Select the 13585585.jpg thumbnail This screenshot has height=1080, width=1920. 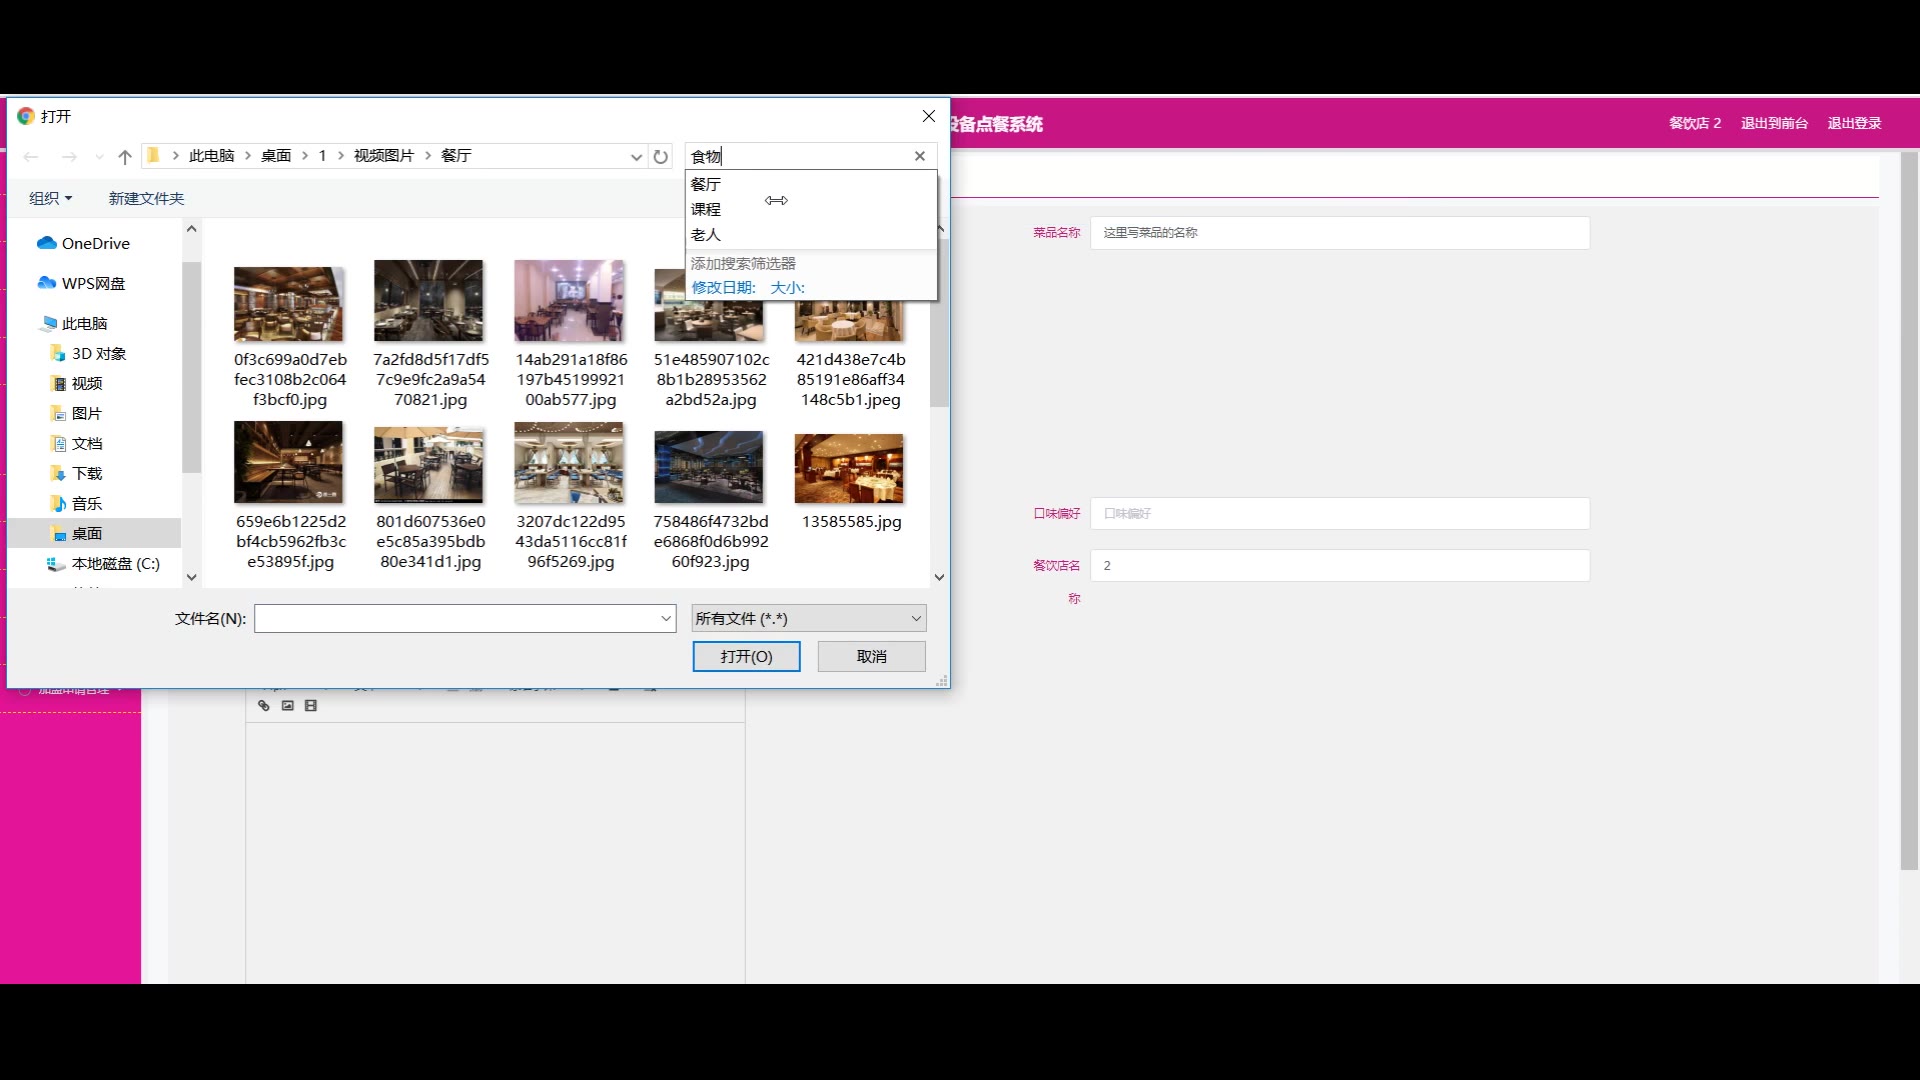click(x=849, y=470)
